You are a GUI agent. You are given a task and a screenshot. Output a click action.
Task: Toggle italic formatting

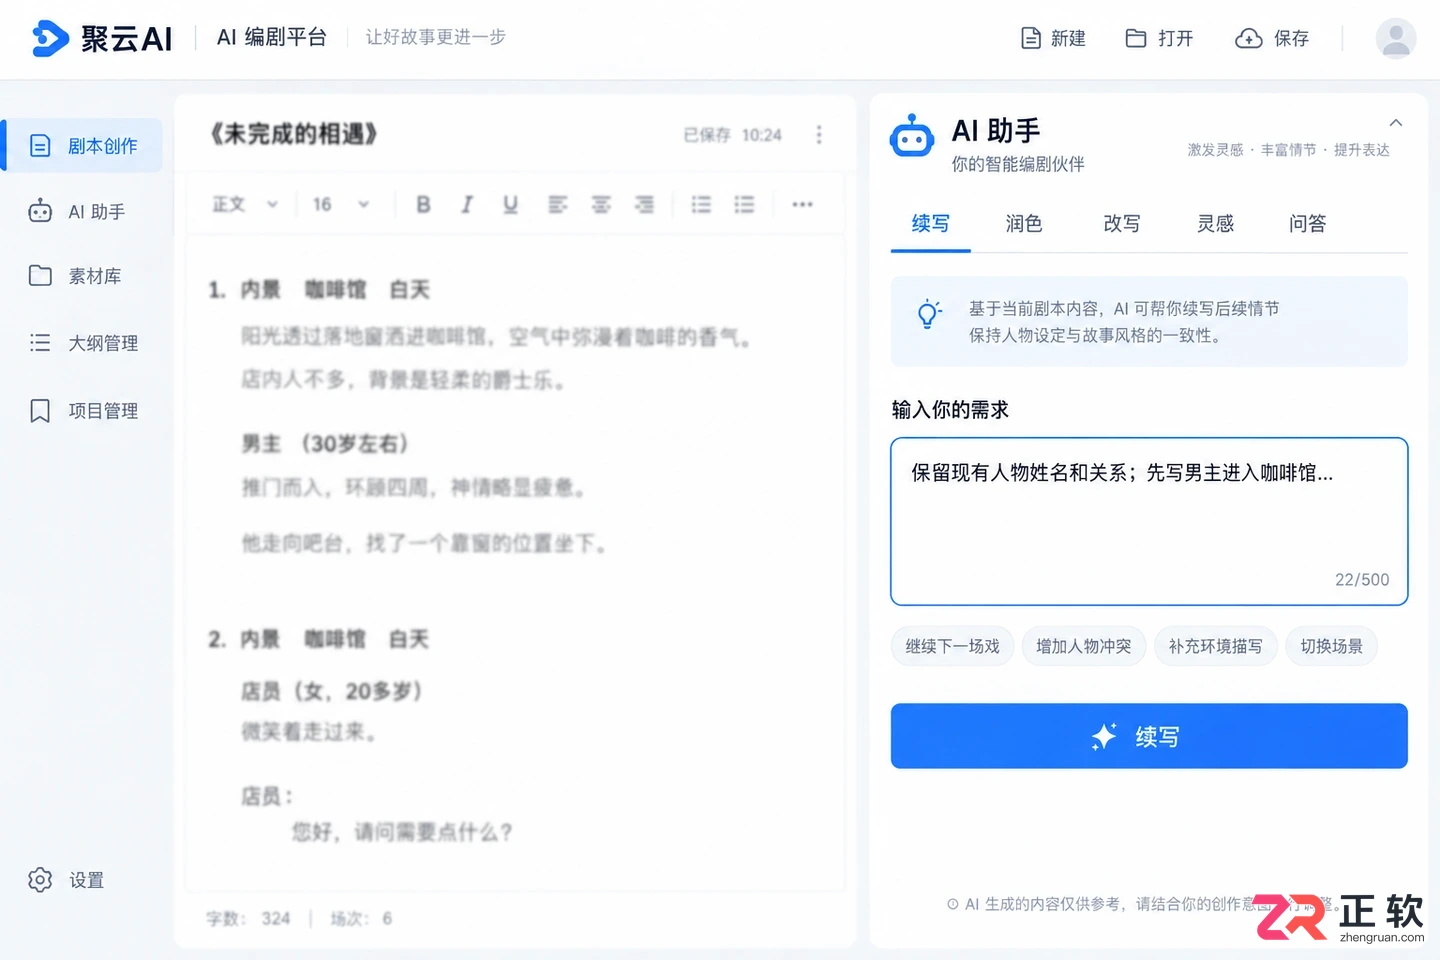click(x=467, y=204)
